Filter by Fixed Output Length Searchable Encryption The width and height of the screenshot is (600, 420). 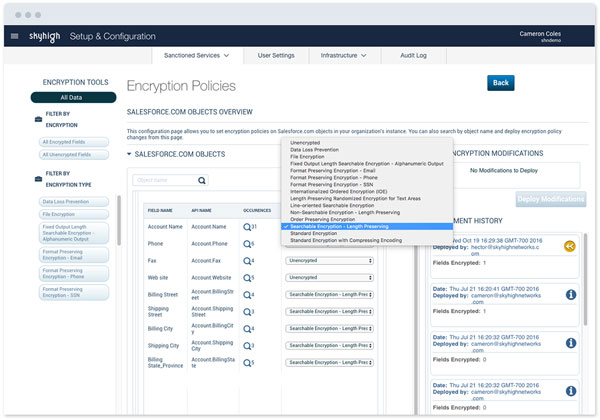[x=73, y=233]
